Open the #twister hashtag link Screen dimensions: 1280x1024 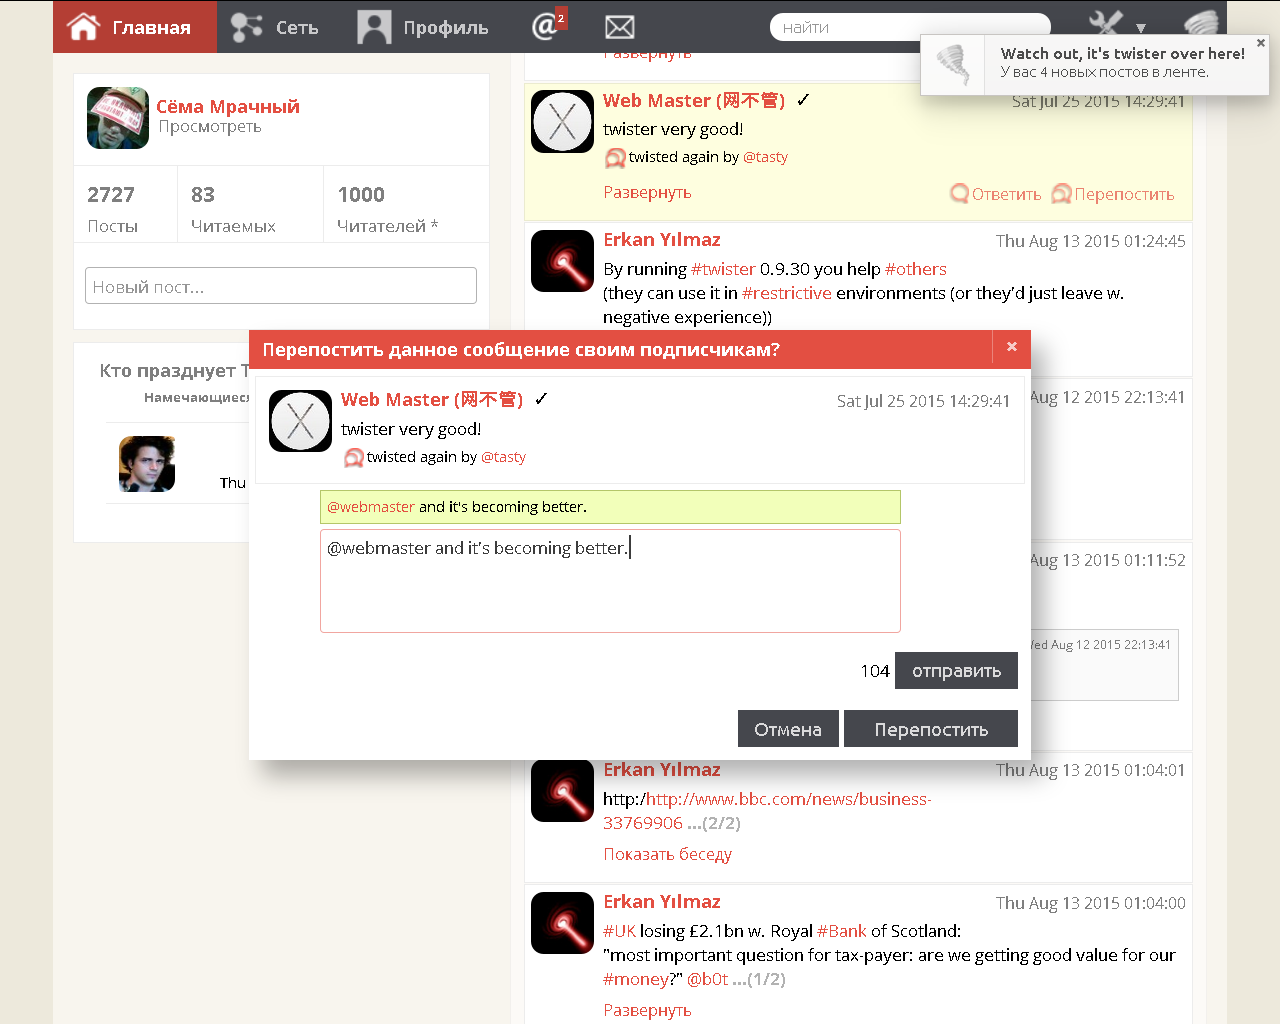(x=723, y=269)
